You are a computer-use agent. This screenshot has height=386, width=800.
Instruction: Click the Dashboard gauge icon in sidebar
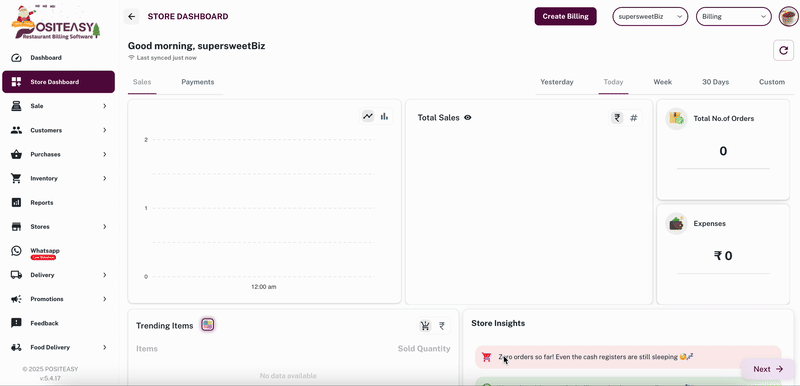click(x=16, y=58)
